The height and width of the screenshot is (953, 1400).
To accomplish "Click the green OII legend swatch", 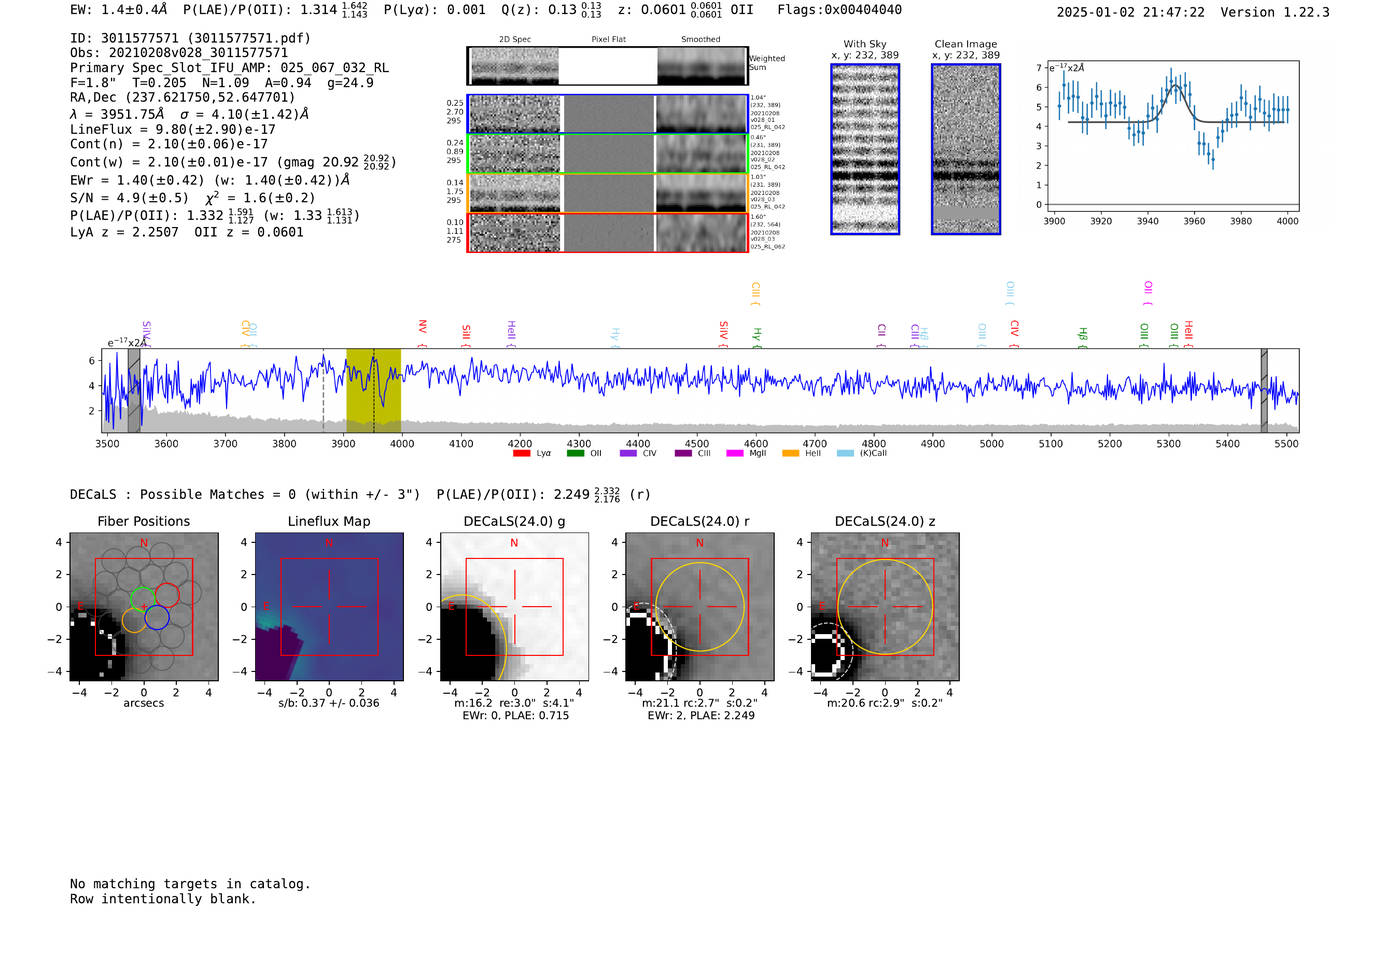I will click(x=575, y=454).
